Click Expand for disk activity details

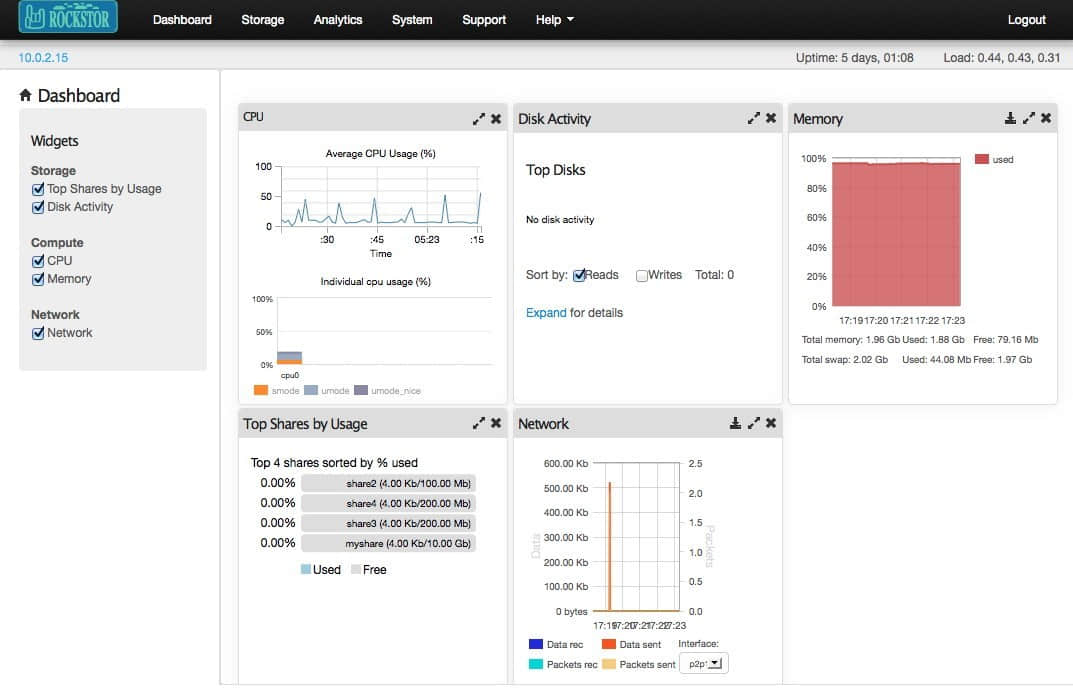(x=546, y=313)
